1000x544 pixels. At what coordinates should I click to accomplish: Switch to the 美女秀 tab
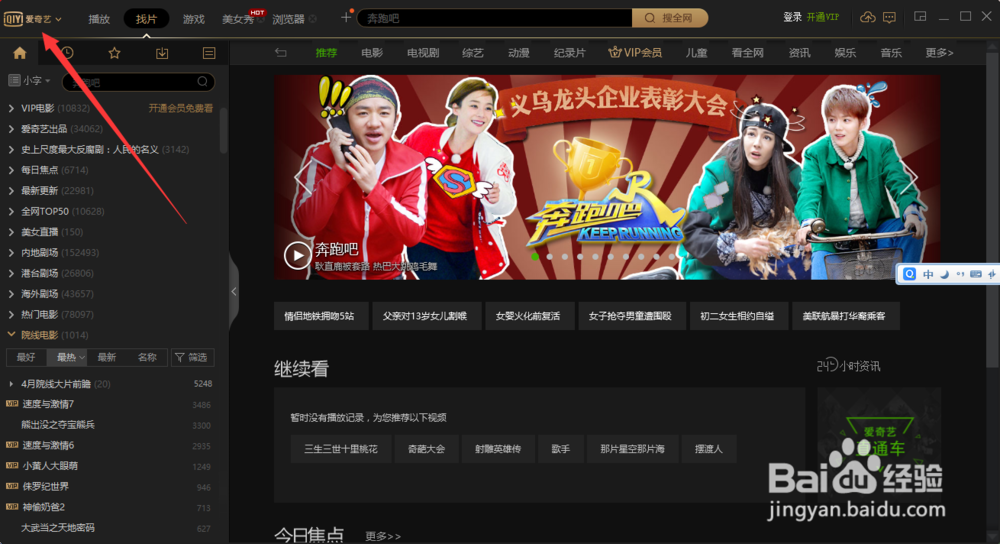(237, 19)
